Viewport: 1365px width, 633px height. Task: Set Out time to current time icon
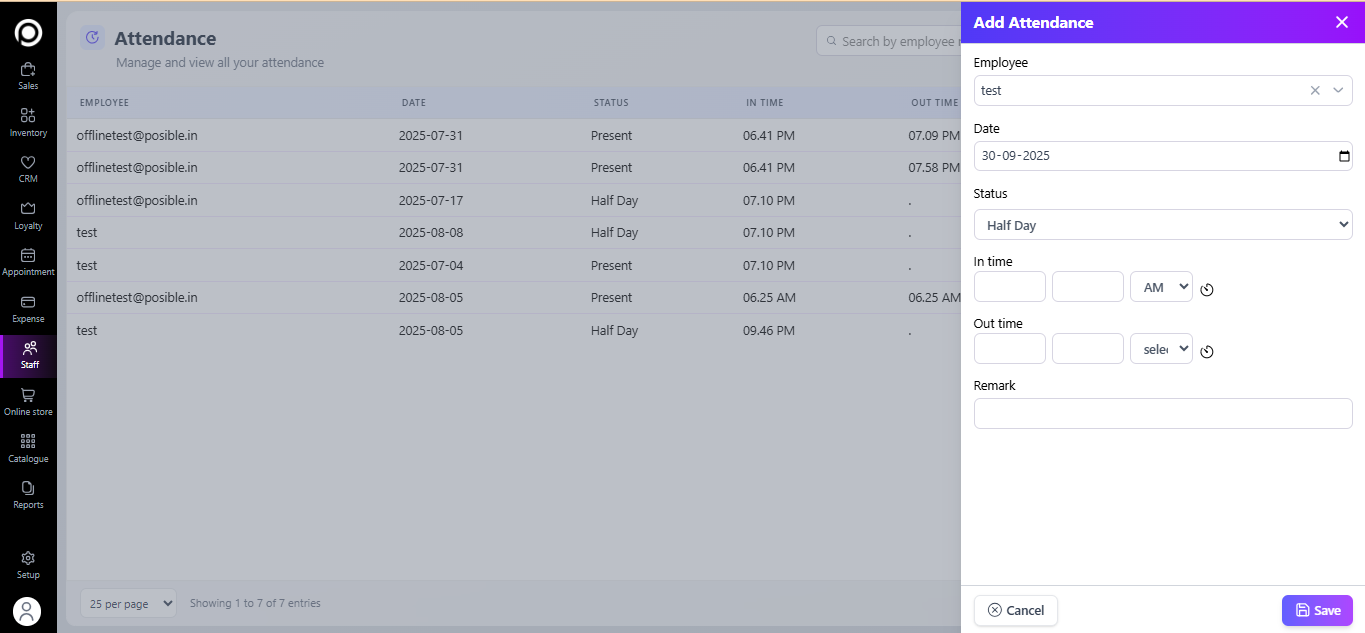(x=1207, y=352)
